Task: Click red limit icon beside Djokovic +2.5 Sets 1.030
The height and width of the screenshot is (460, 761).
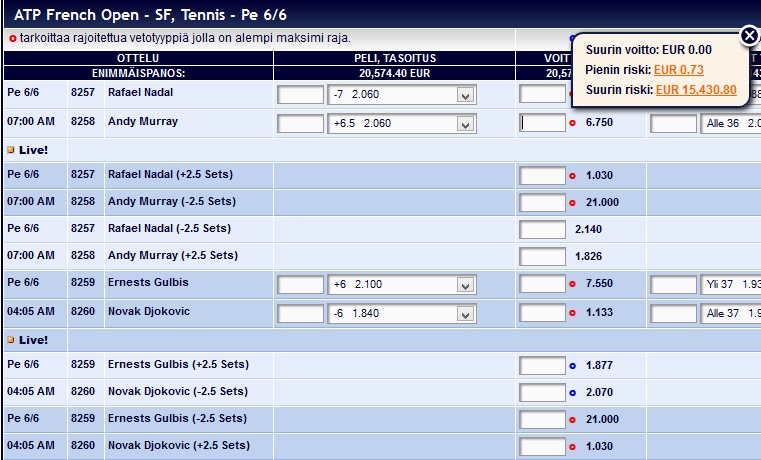Action: click(572, 447)
